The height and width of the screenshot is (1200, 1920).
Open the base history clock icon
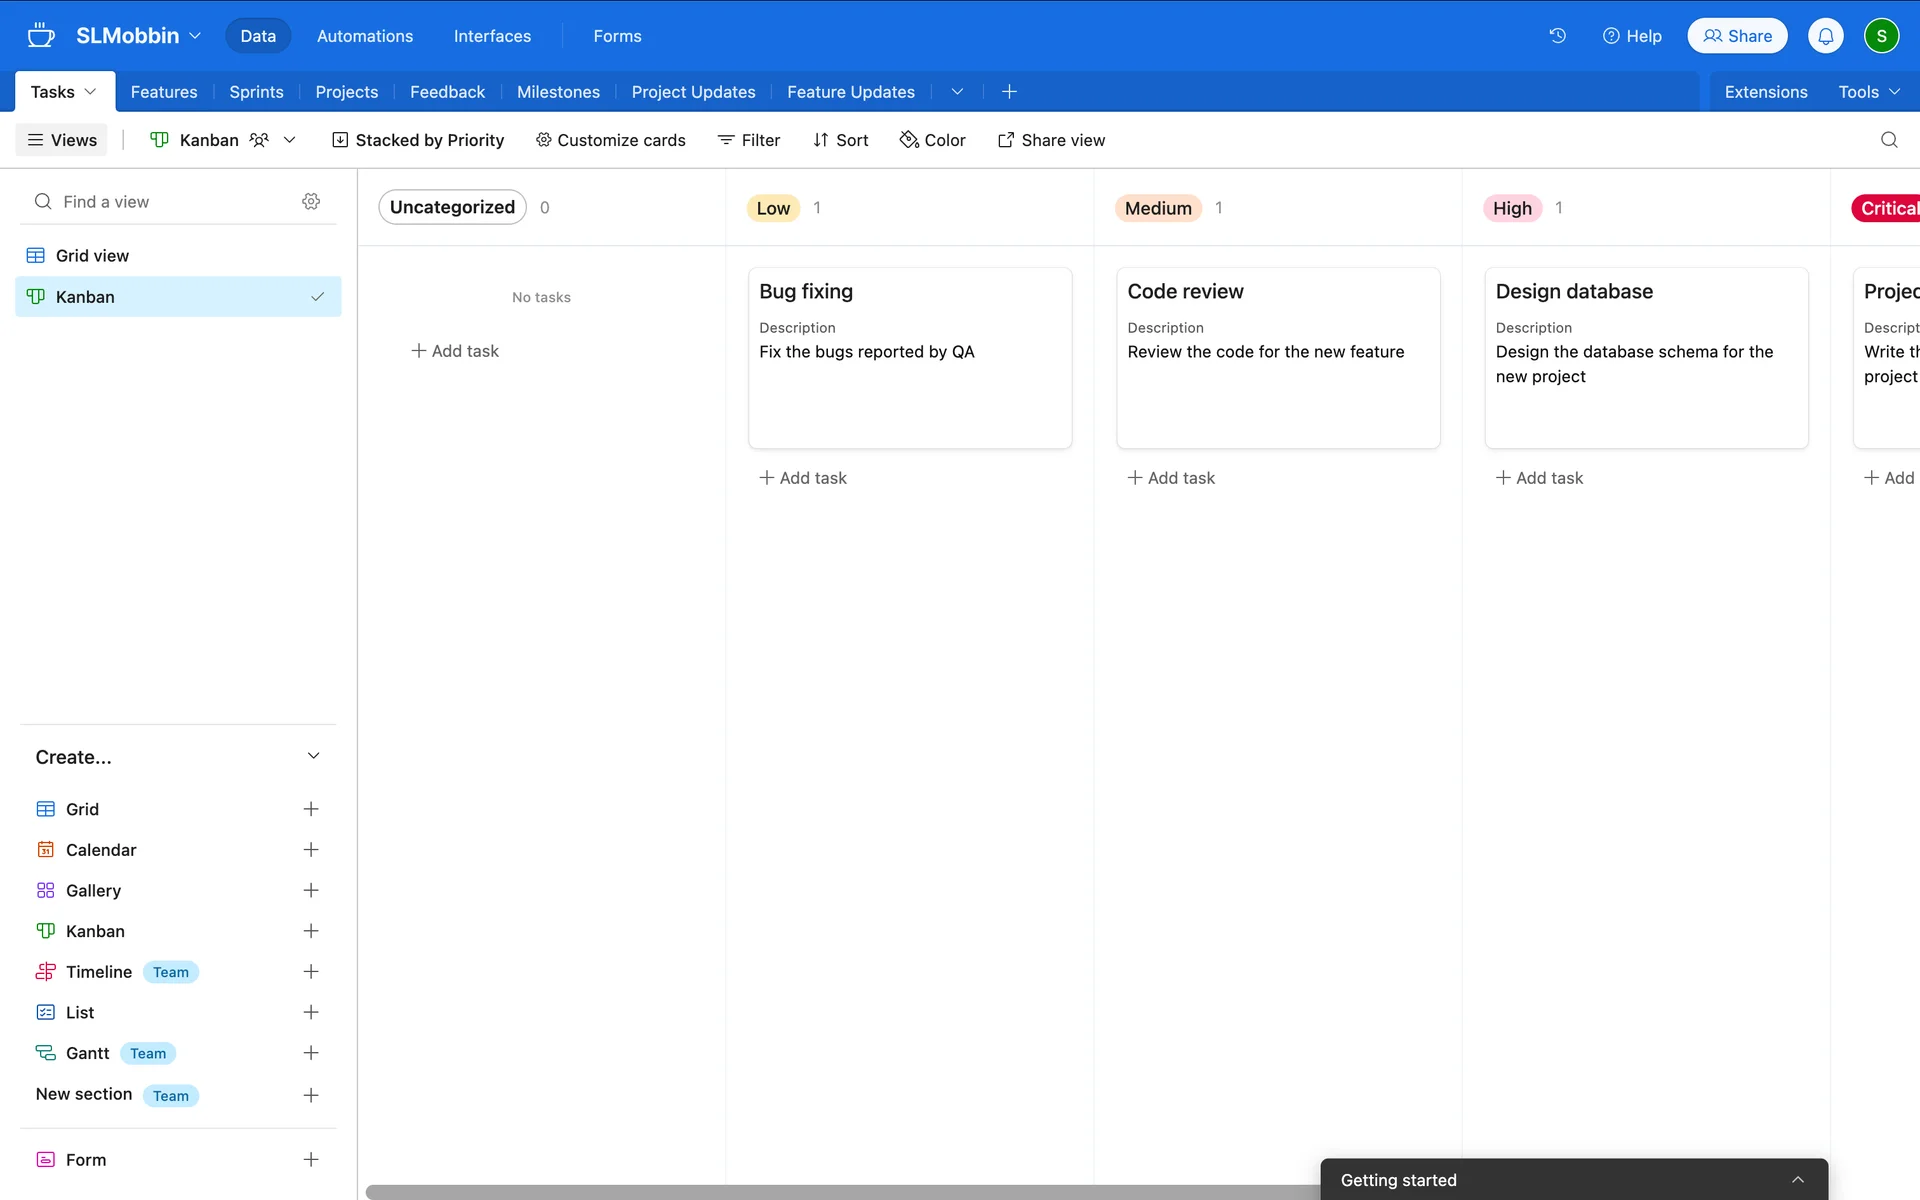(1557, 36)
